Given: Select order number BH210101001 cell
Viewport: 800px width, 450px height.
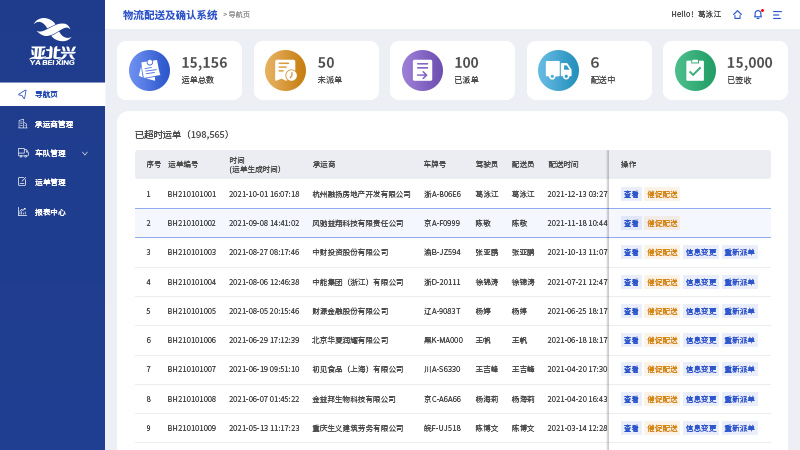Looking at the screenshot, I should click(192, 194).
